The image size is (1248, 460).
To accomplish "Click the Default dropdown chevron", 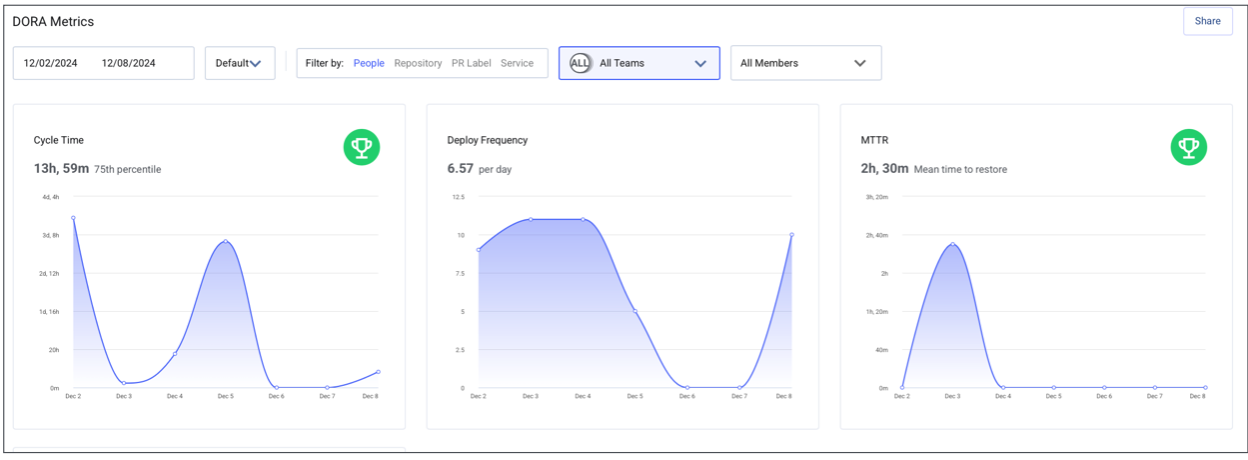I will (x=256, y=64).
